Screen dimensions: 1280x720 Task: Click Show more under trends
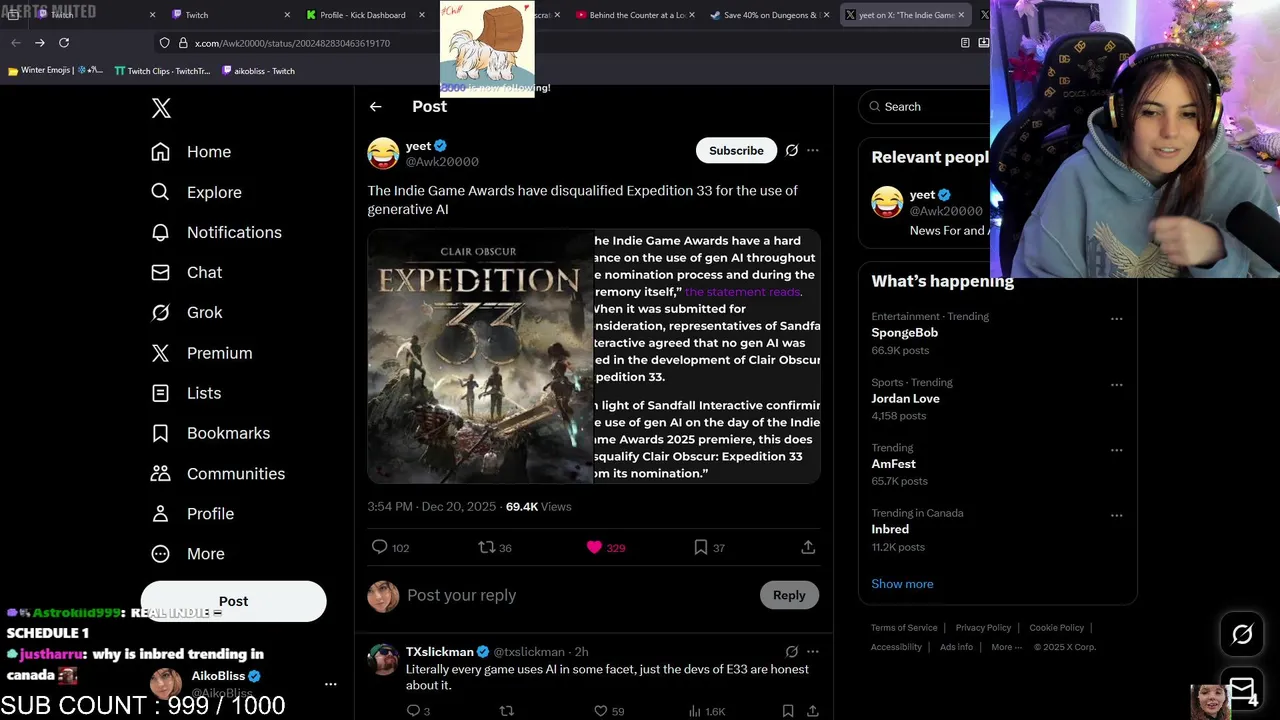(x=902, y=584)
